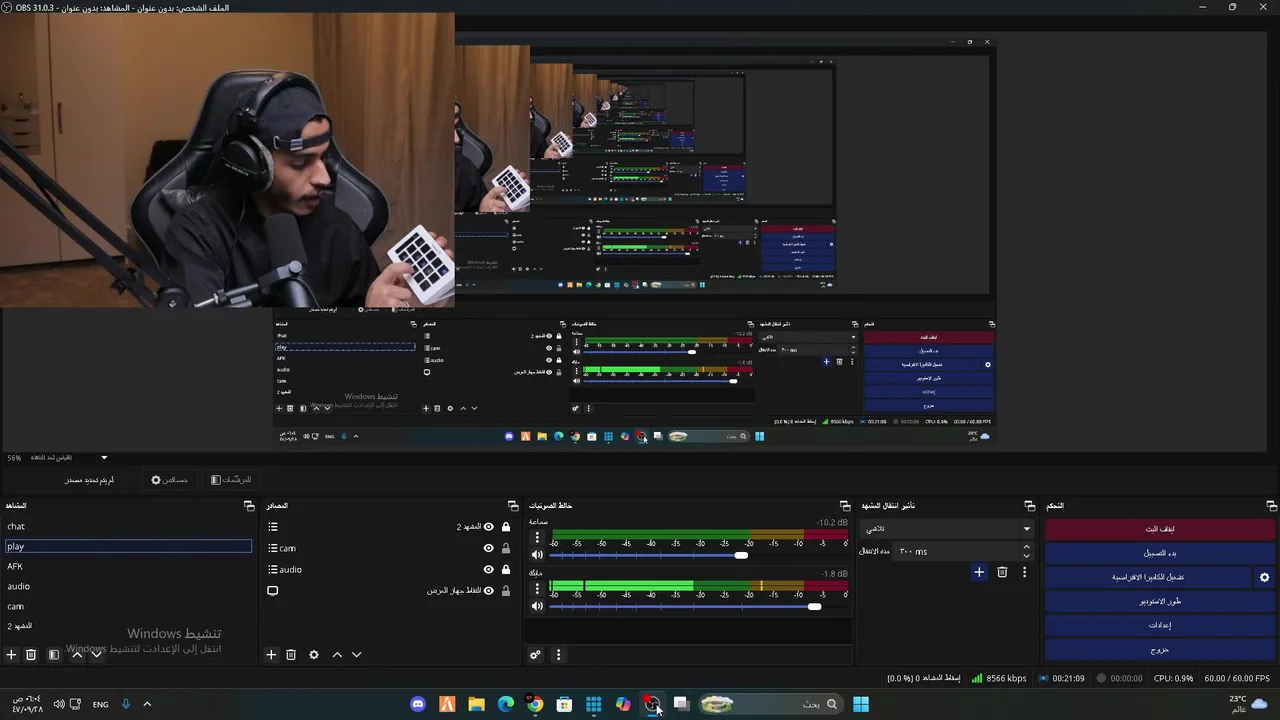The height and width of the screenshot is (720, 1280).
Task: Mute the سماعة speaker channel in mixer
Action: point(537,555)
